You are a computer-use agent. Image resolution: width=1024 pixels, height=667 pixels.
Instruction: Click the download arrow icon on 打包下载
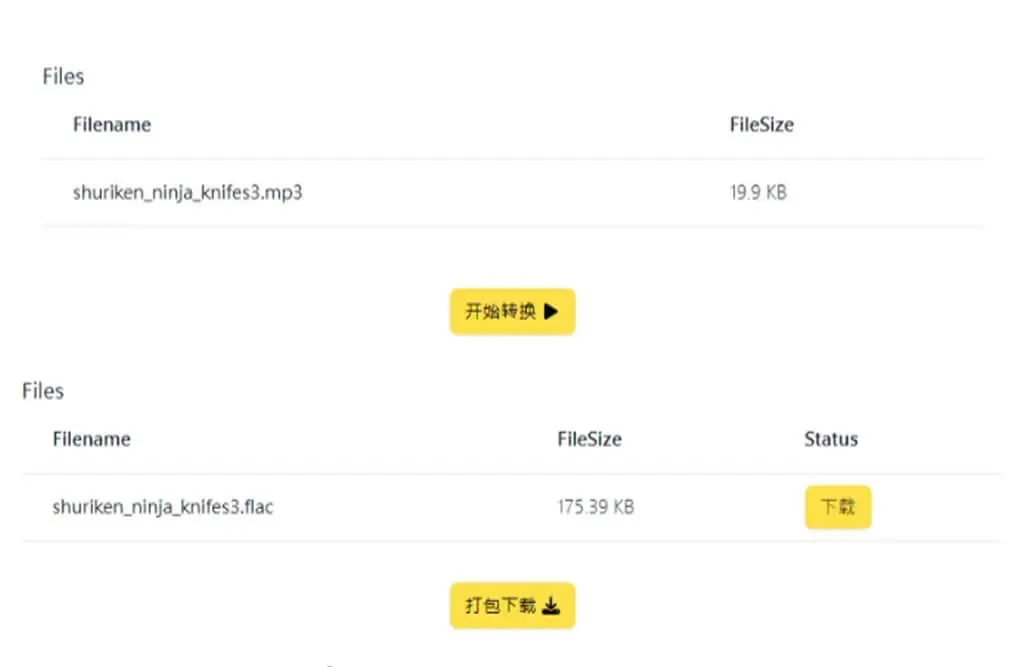coord(551,606)
